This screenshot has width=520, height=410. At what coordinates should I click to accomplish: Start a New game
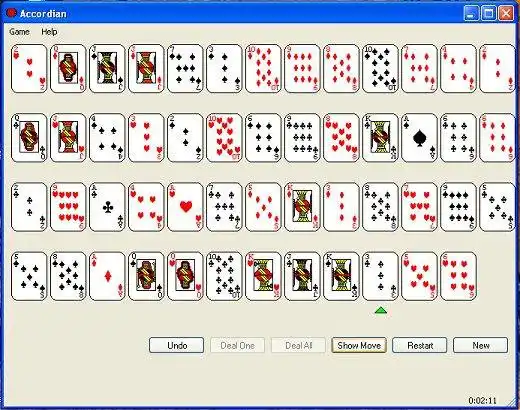tap(481, 345)
